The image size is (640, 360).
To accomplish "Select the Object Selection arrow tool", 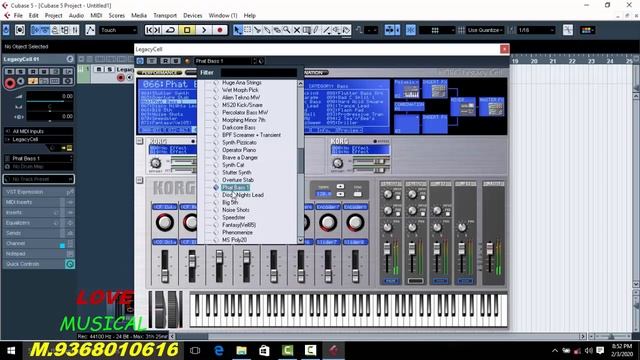I will point(238,30).
